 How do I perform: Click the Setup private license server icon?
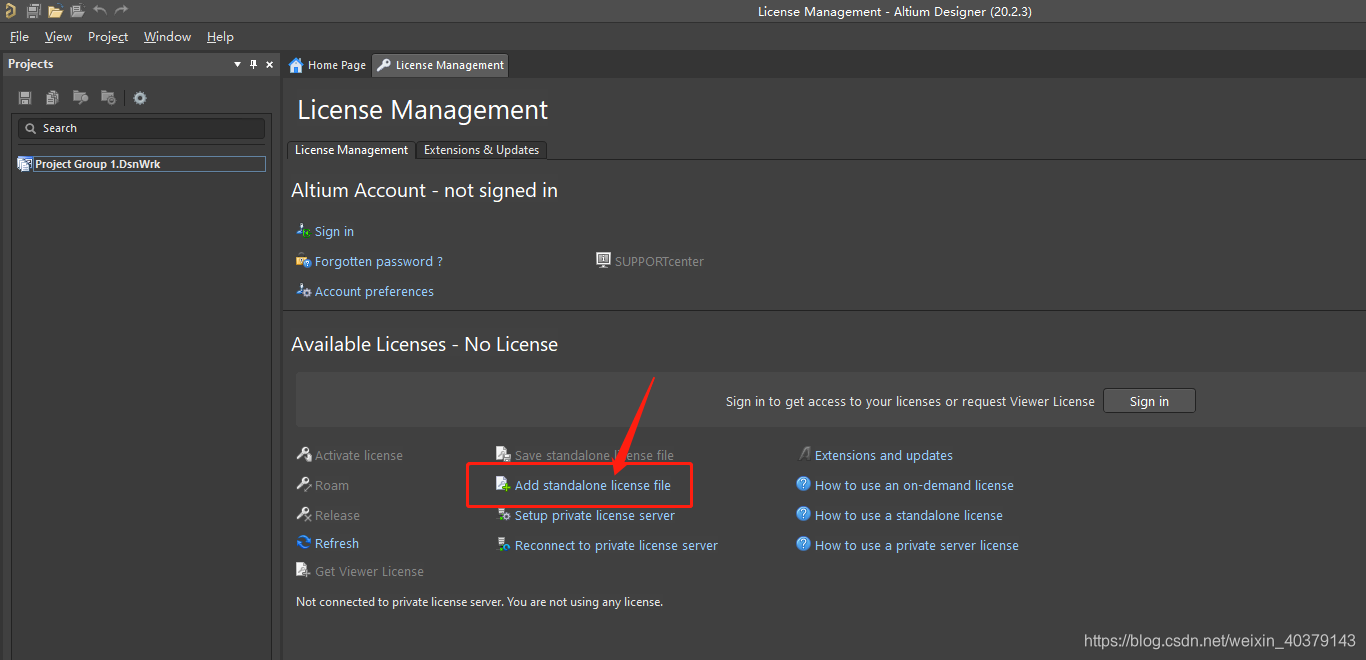(x=505, y=515)
